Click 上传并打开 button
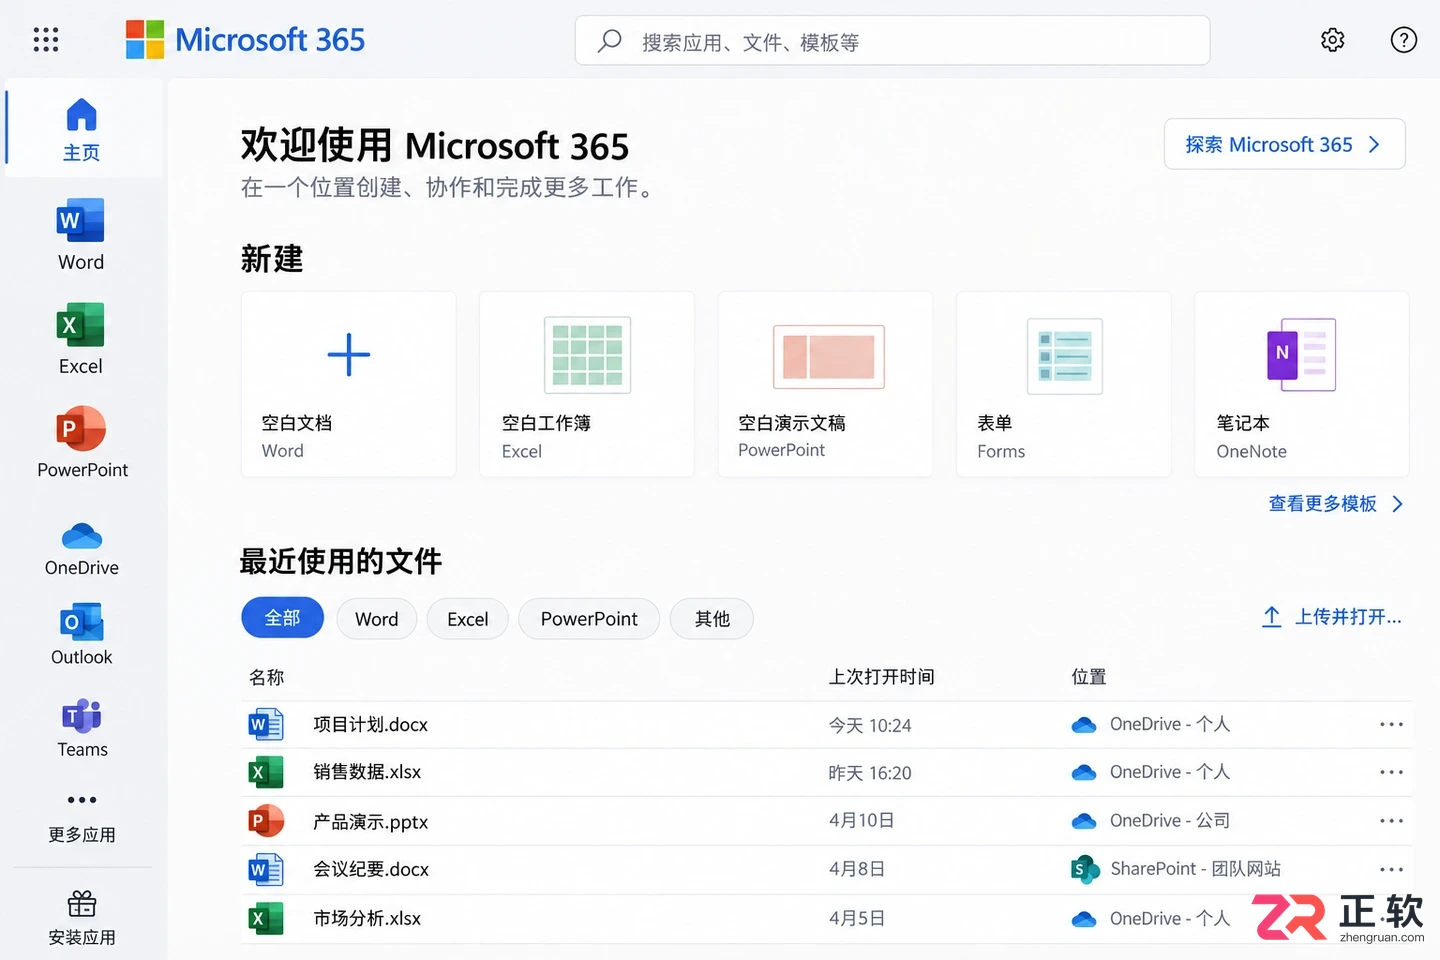Viewport: 1440px width, 960px height. (1332, 617)
